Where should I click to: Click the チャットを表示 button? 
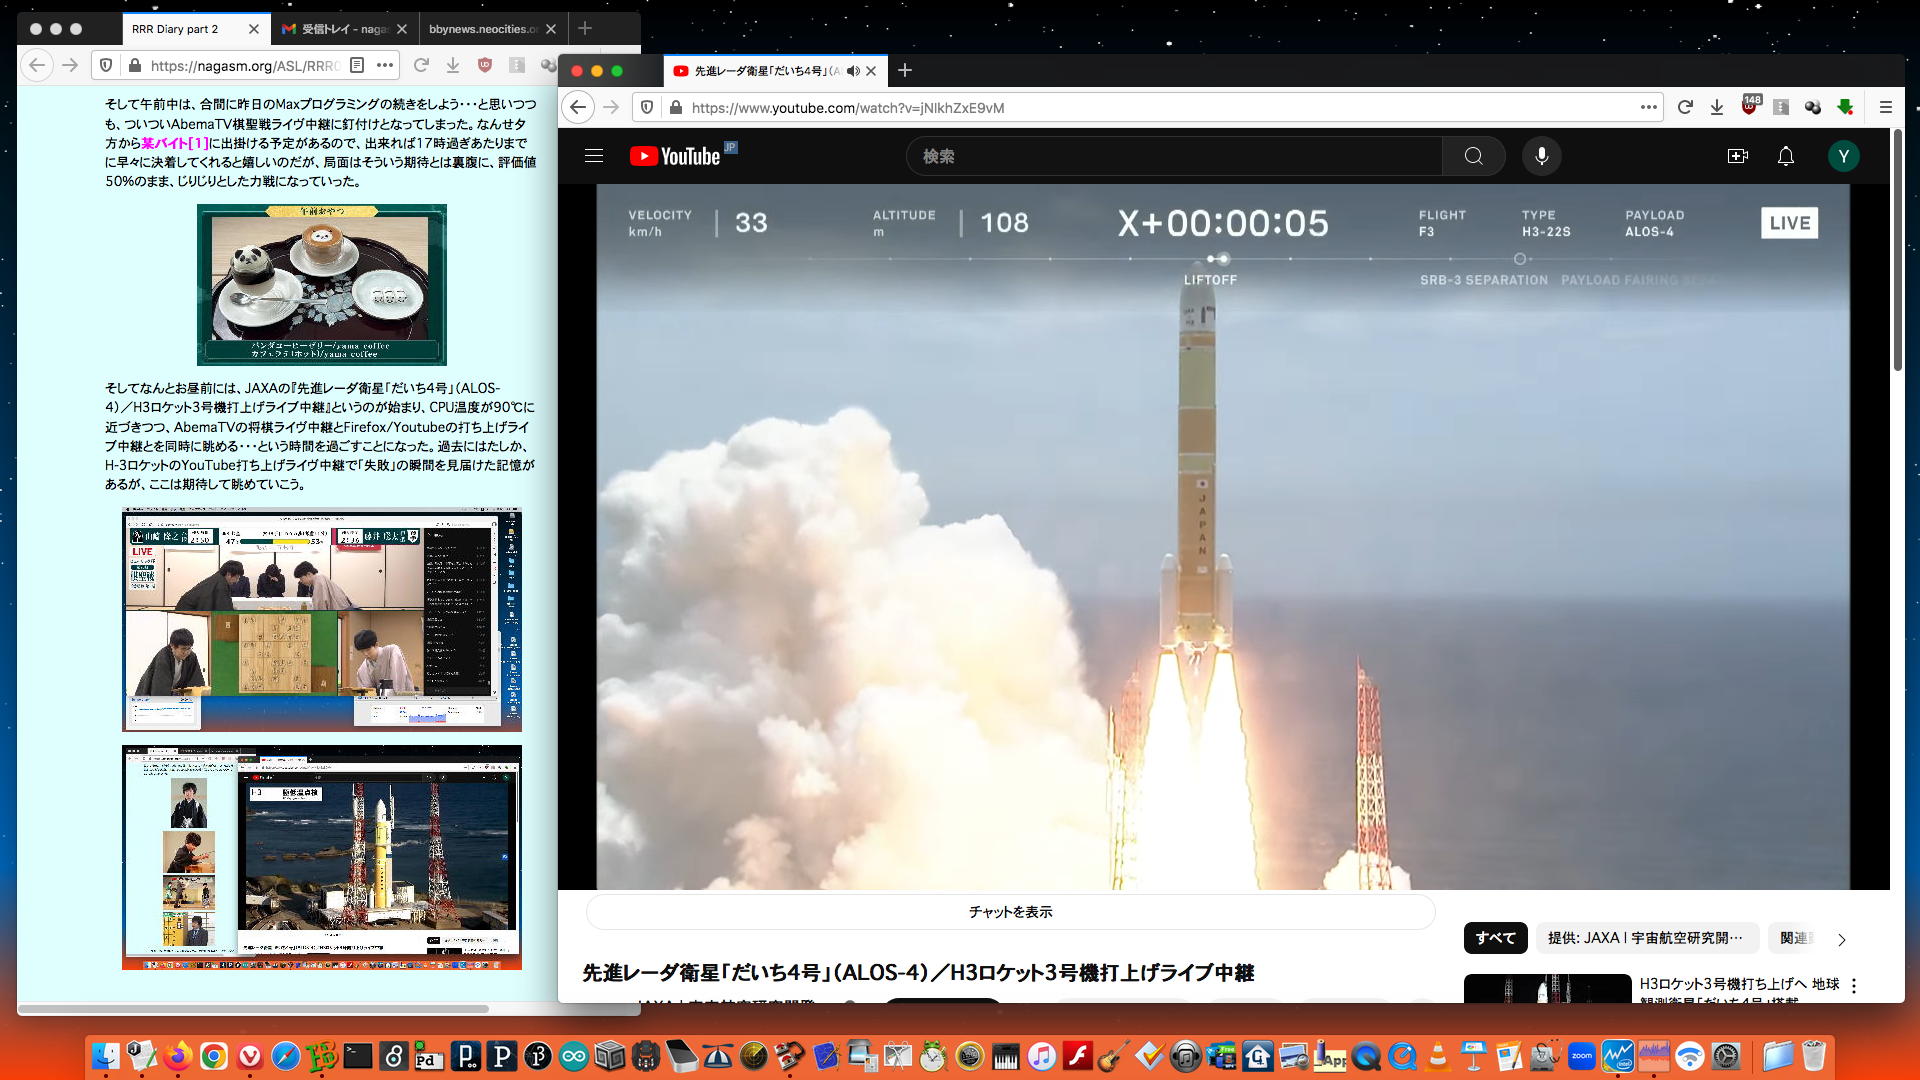1010,912
